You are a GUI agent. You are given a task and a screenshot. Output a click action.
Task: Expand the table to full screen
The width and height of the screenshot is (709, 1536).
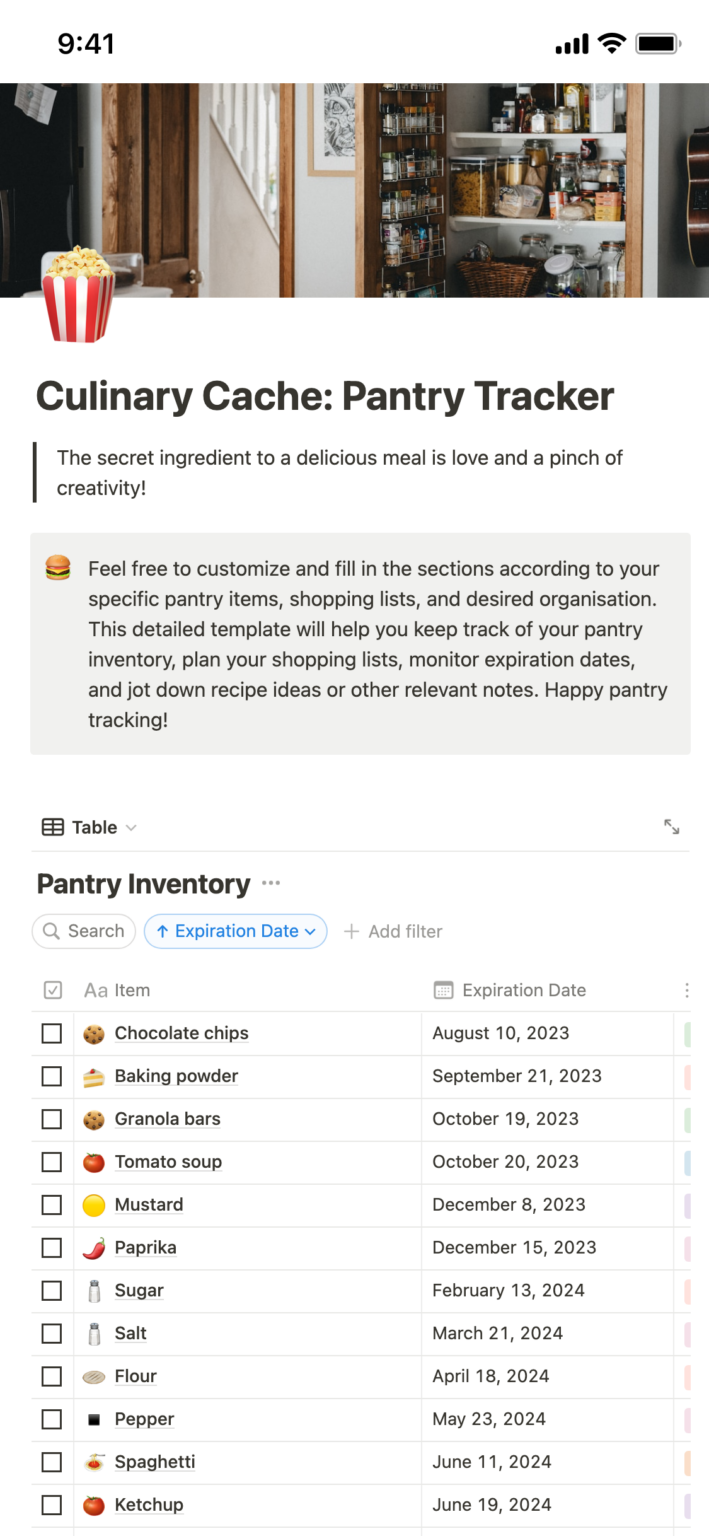click(x=672, y=826)
